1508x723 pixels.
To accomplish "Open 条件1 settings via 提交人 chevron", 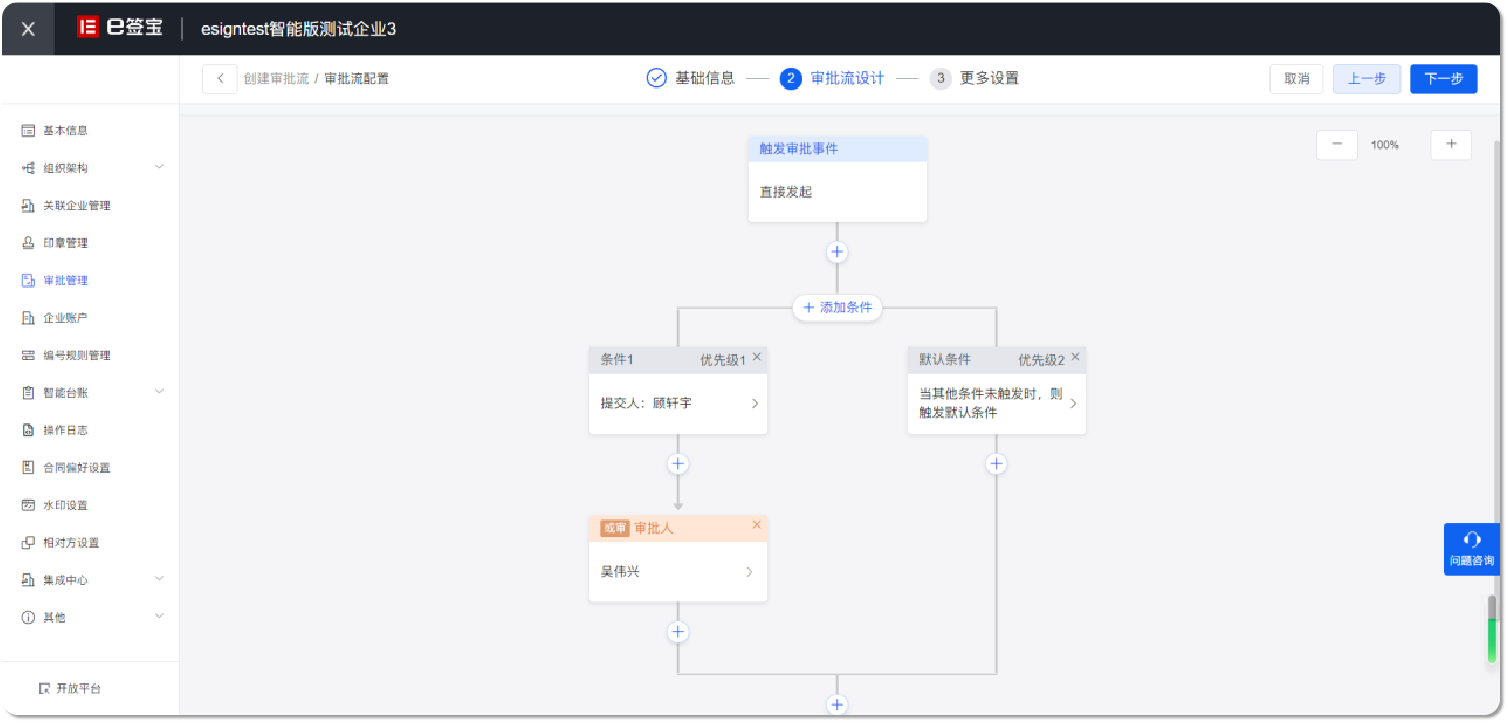I will pyautogui.click(x=755, y=404).
